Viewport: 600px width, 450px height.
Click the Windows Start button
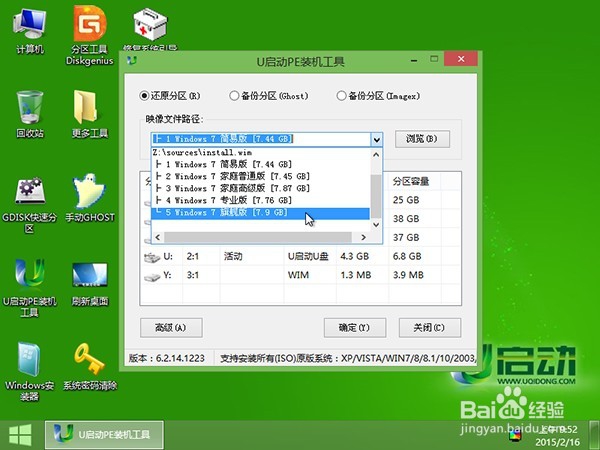click(x=20, y=435)
